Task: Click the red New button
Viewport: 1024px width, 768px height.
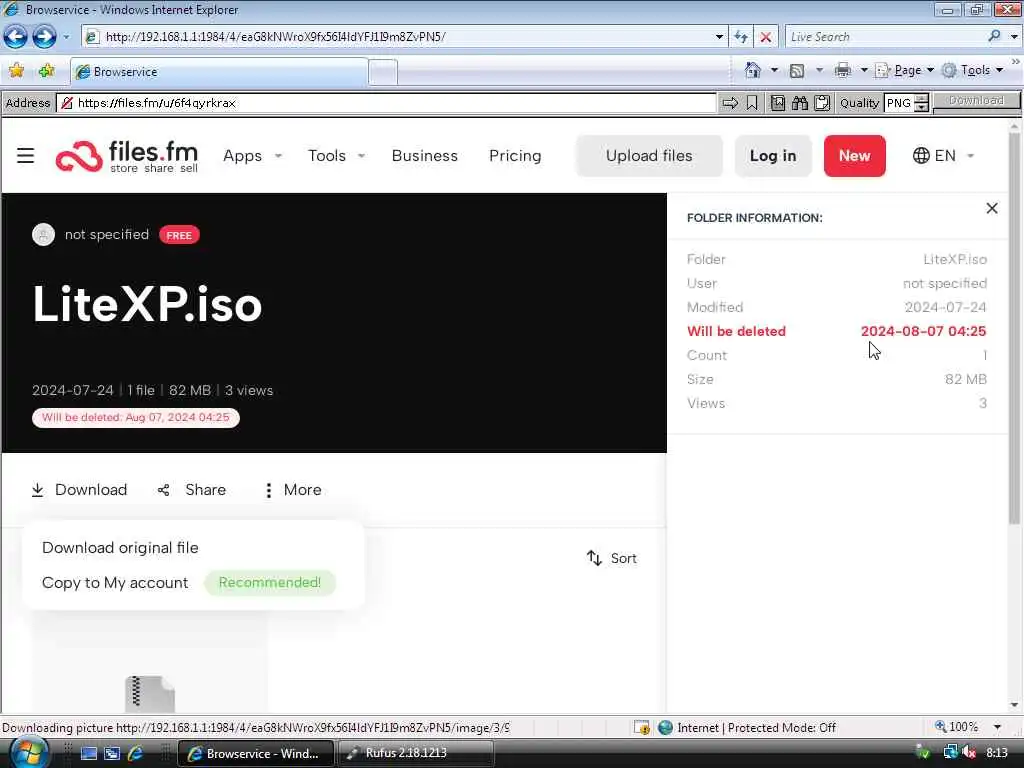Action: coord(854,155)
